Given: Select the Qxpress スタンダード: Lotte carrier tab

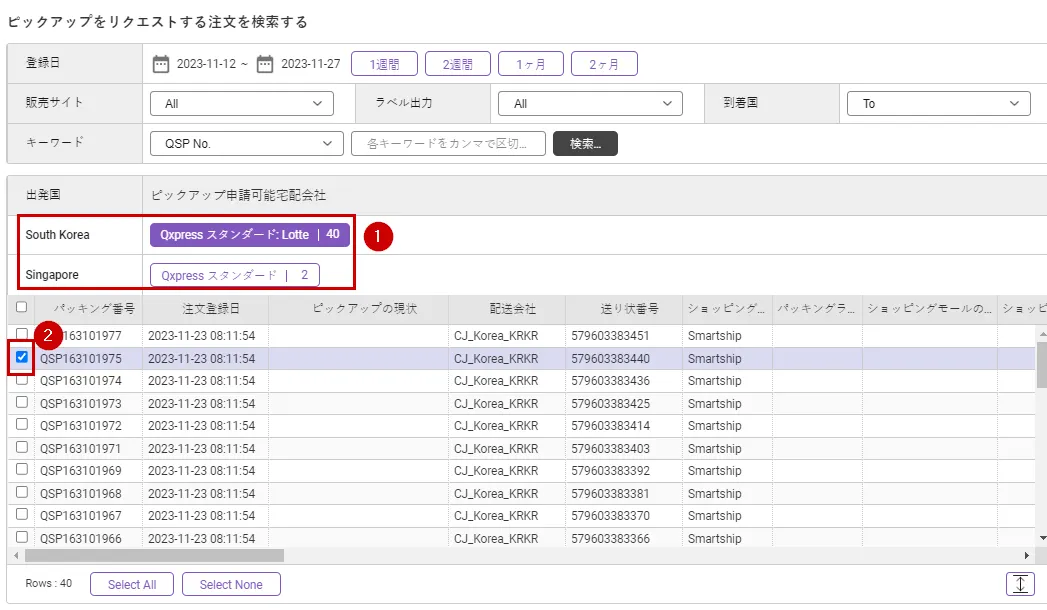Looking at the screenshot, I should pos(250,235).
